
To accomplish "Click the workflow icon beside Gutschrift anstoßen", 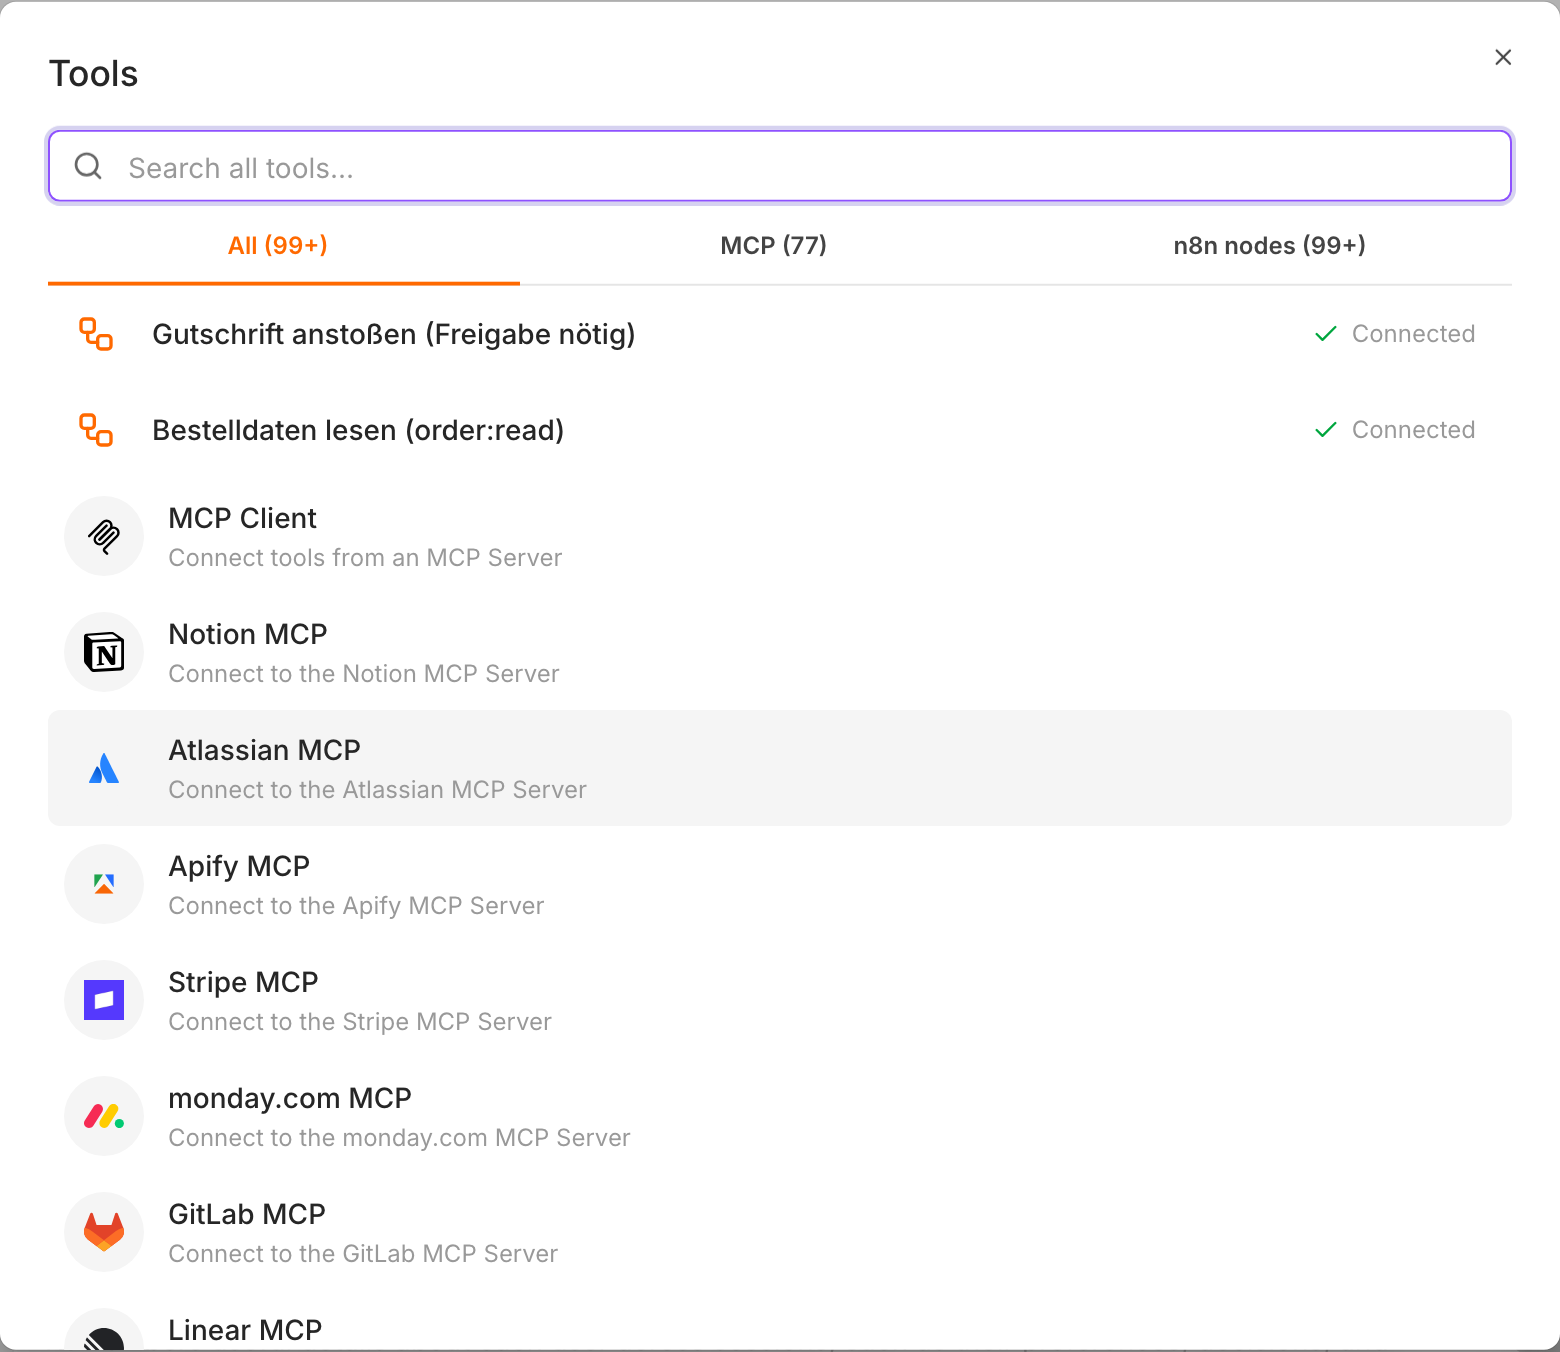I will click(96, 334).
